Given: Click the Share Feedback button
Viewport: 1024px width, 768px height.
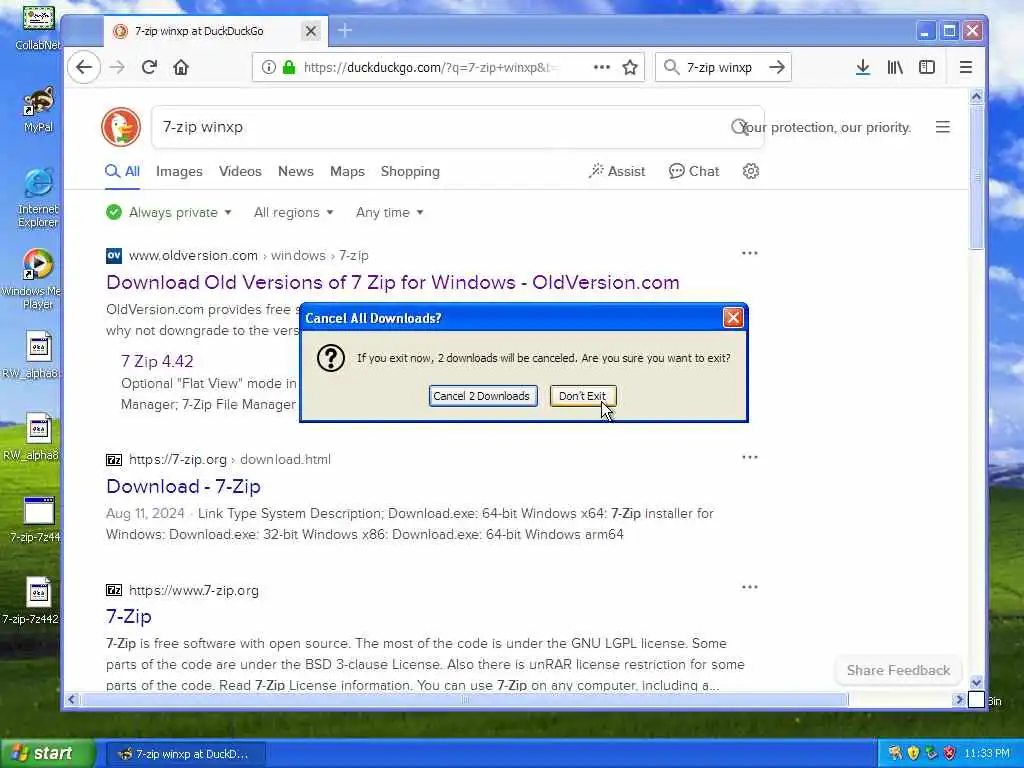Looking at the screenshot, I should (898, 670).
